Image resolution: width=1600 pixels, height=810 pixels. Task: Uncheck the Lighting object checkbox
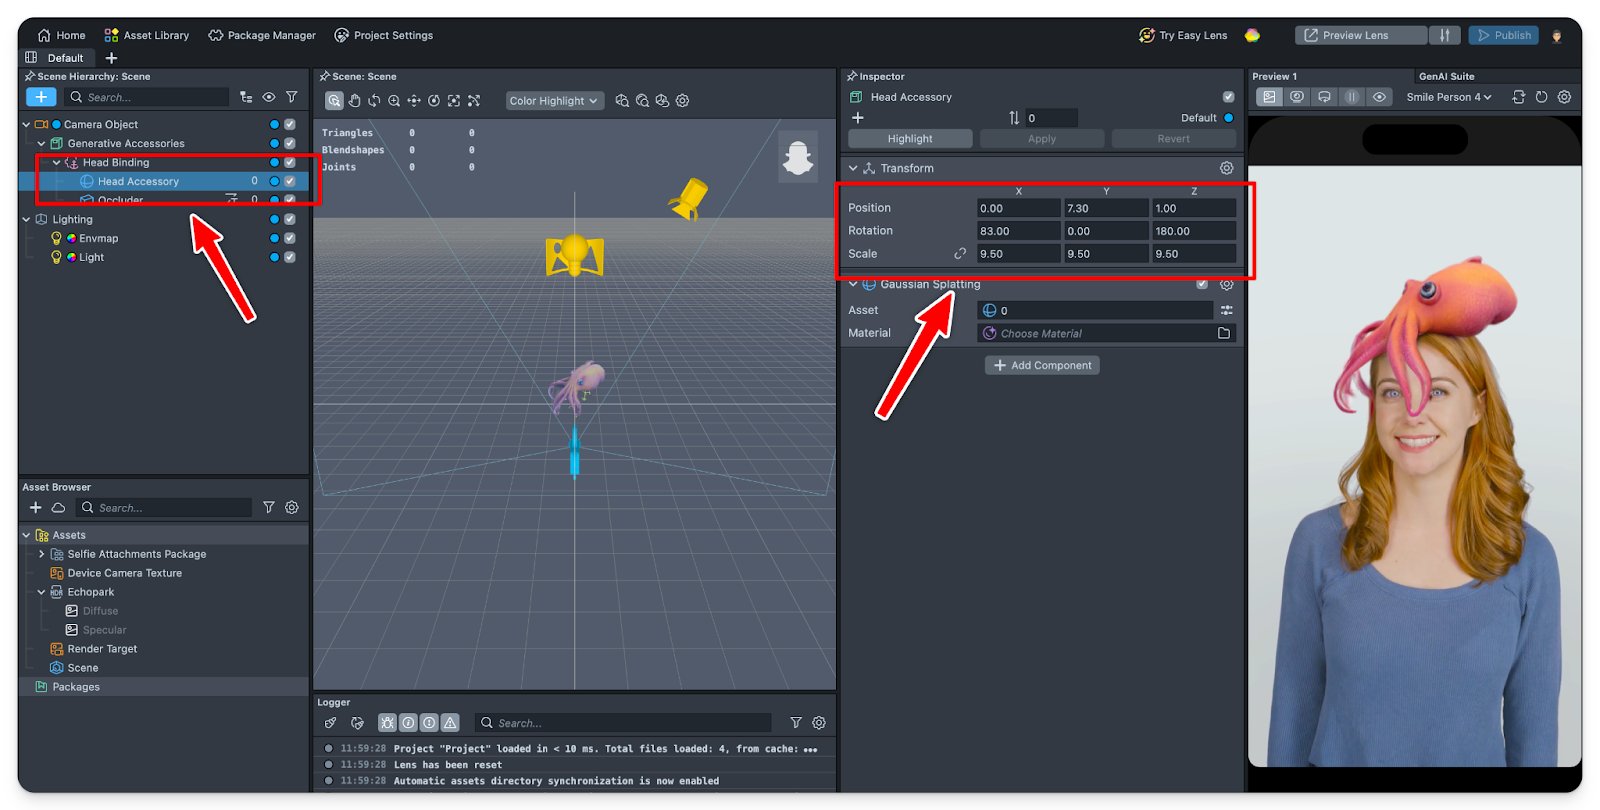pos(290,219)
